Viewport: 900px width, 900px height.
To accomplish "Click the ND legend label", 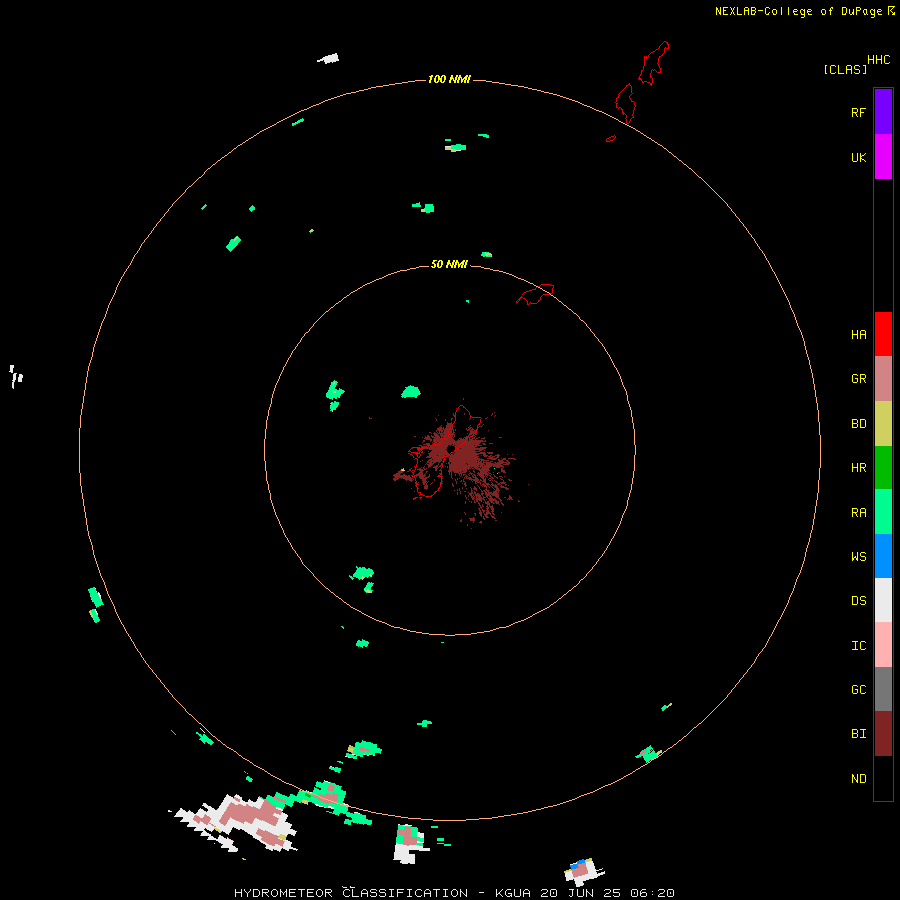I will coord(858,779).
